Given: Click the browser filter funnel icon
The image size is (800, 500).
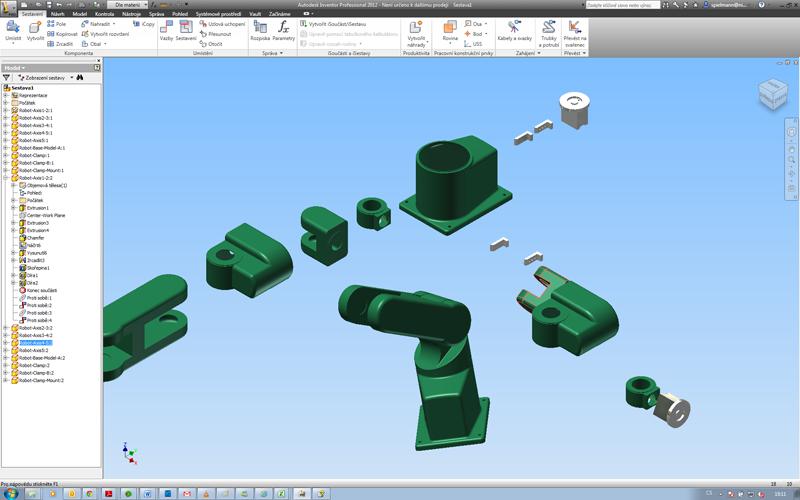Looking at the screenshot, I should tap(6, 77).
